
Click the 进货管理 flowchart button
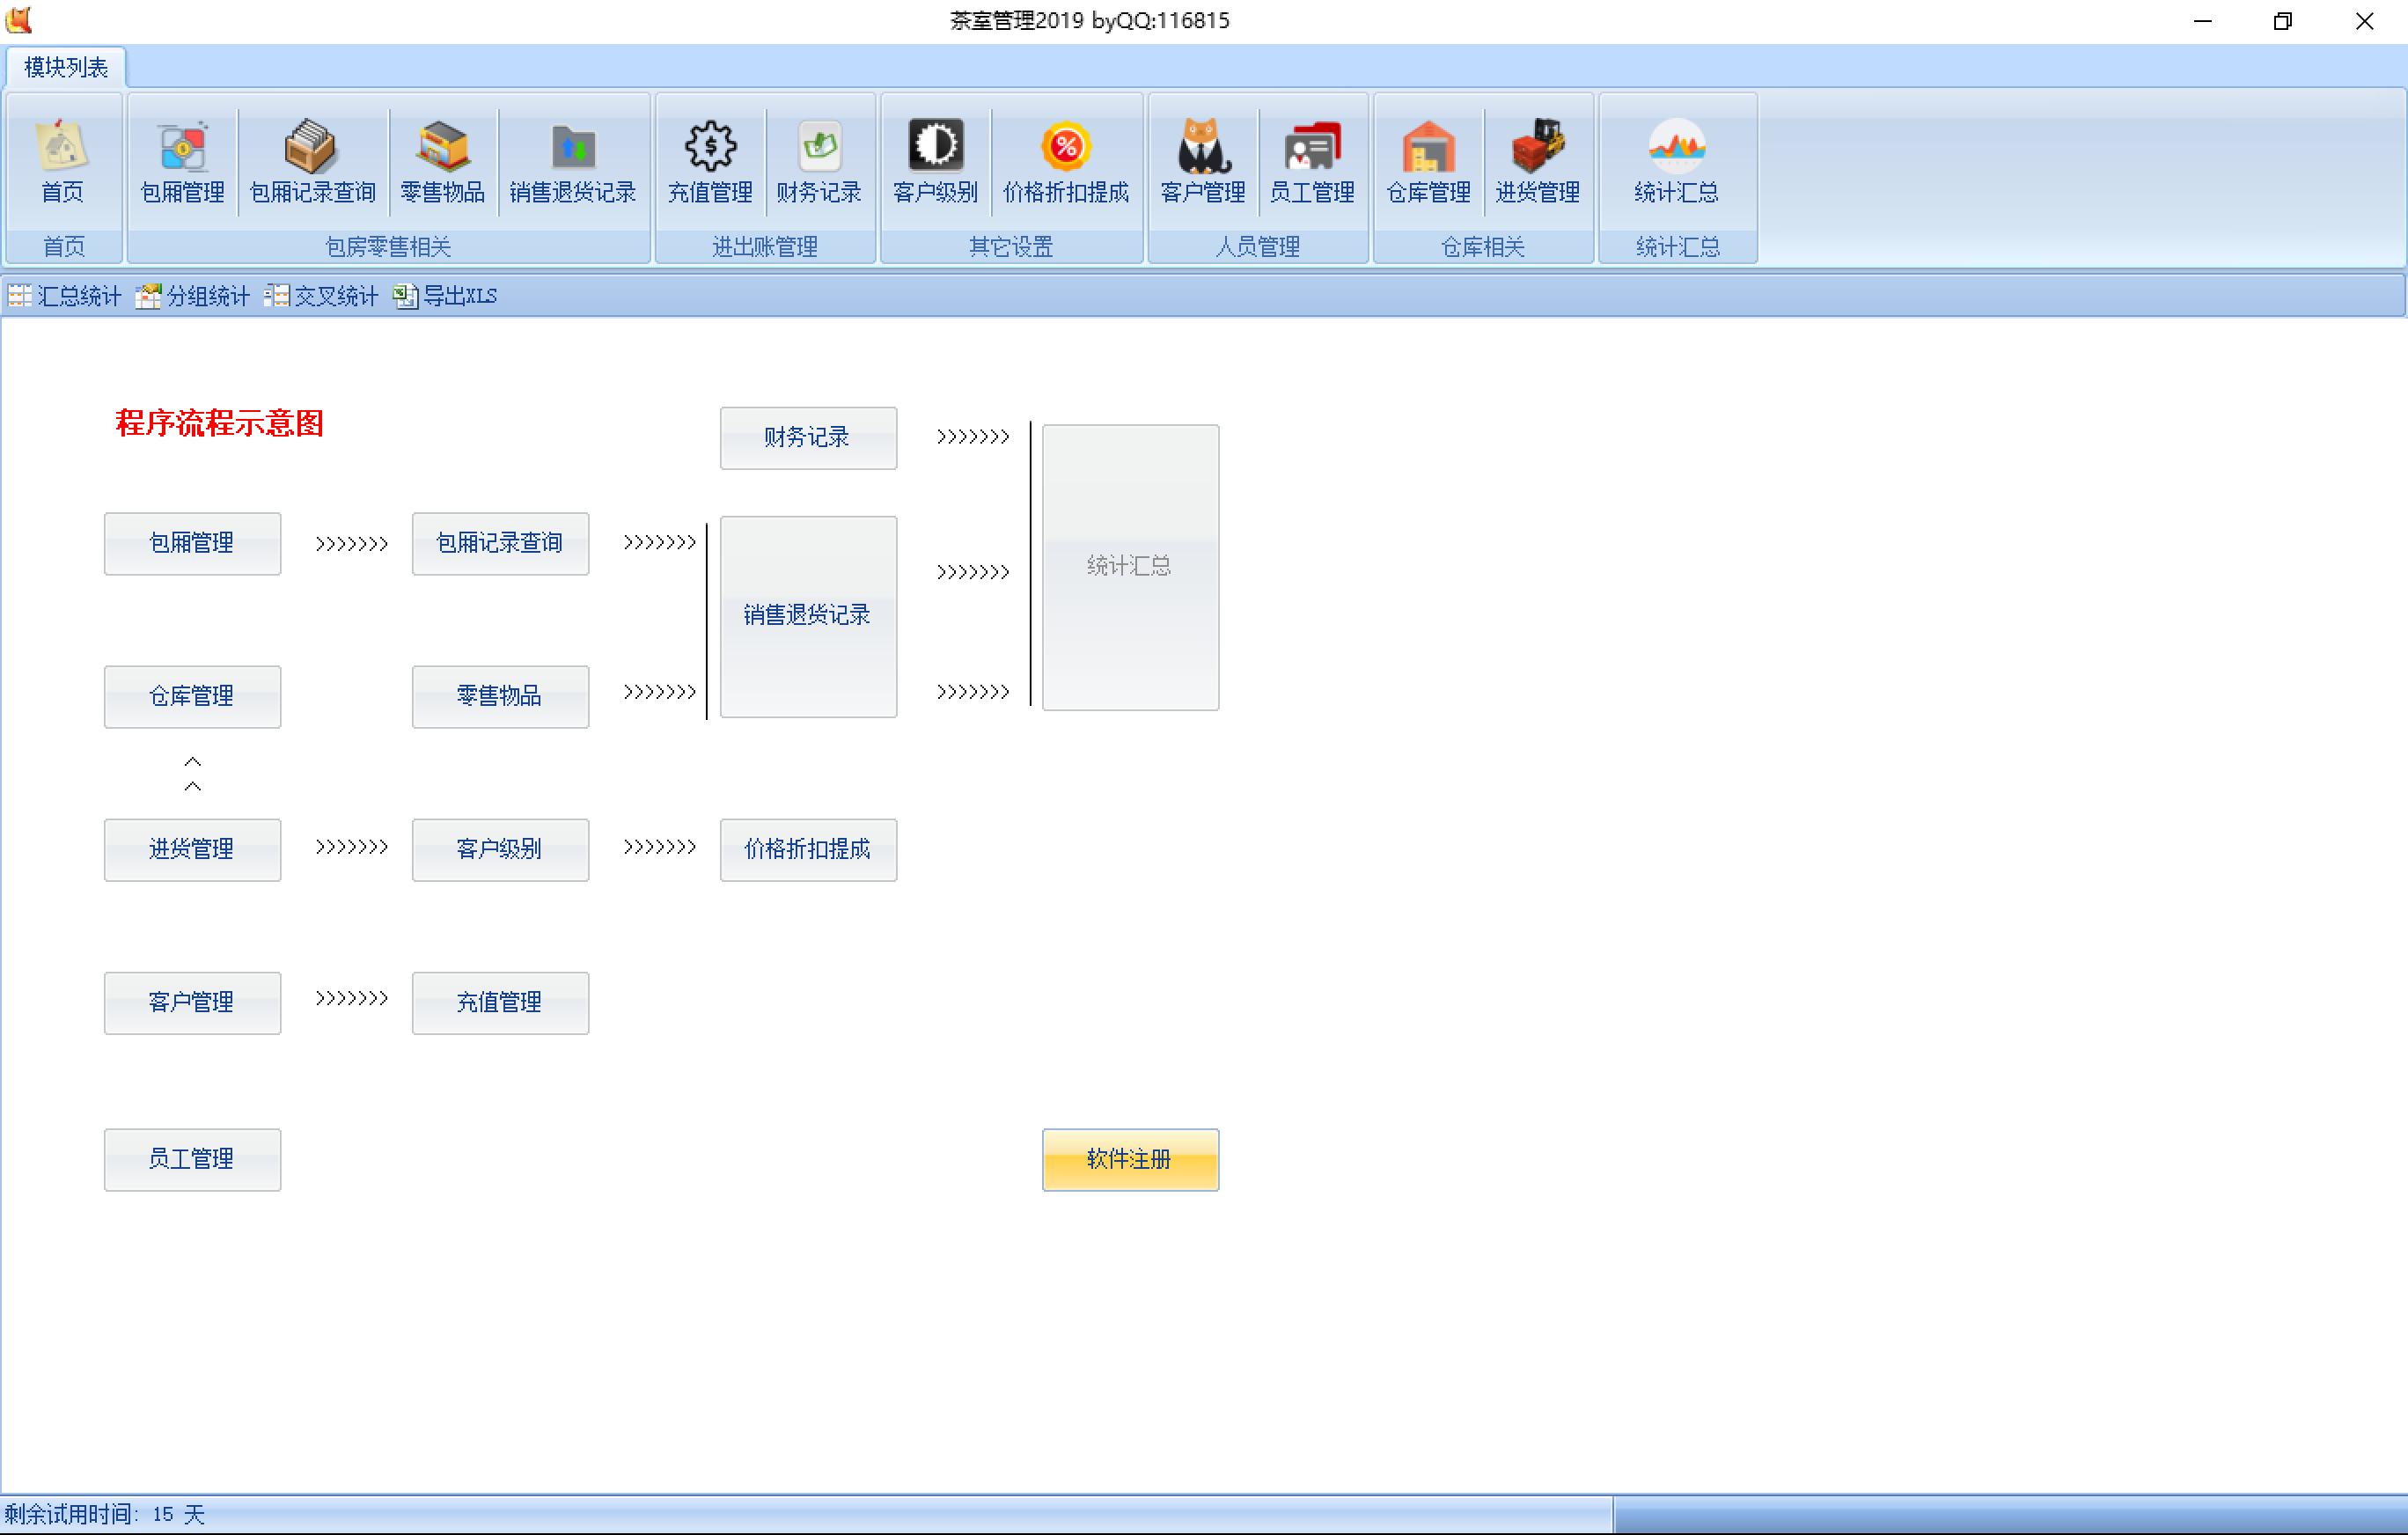192,849
